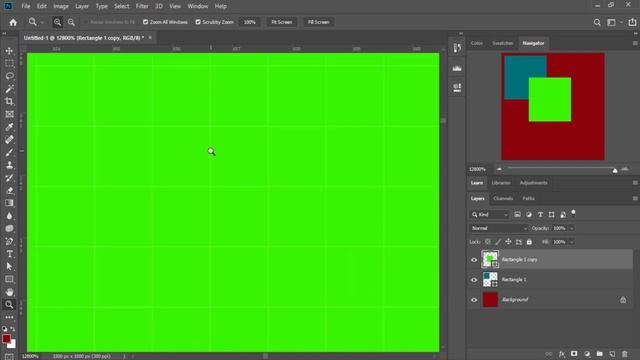Open the Fill slider dropdown arrow

tap(572, 242)
